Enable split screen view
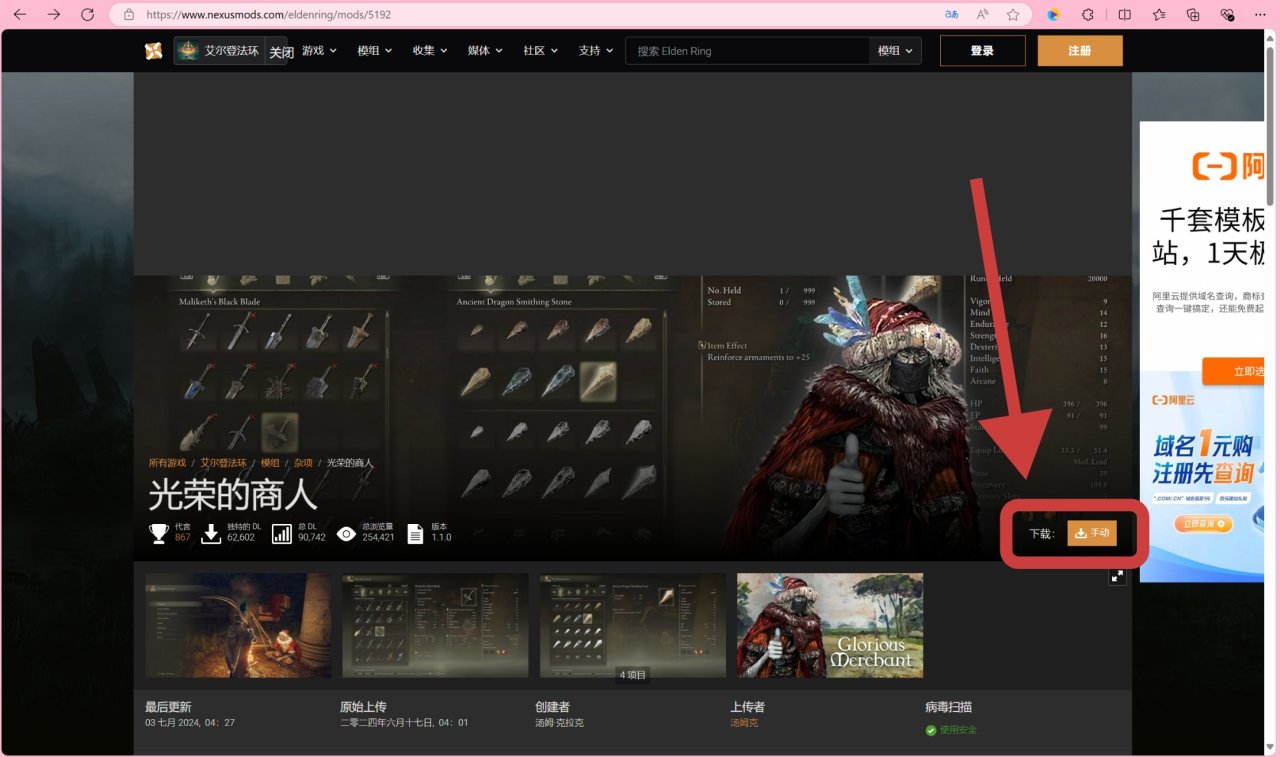 point(1125,15)
